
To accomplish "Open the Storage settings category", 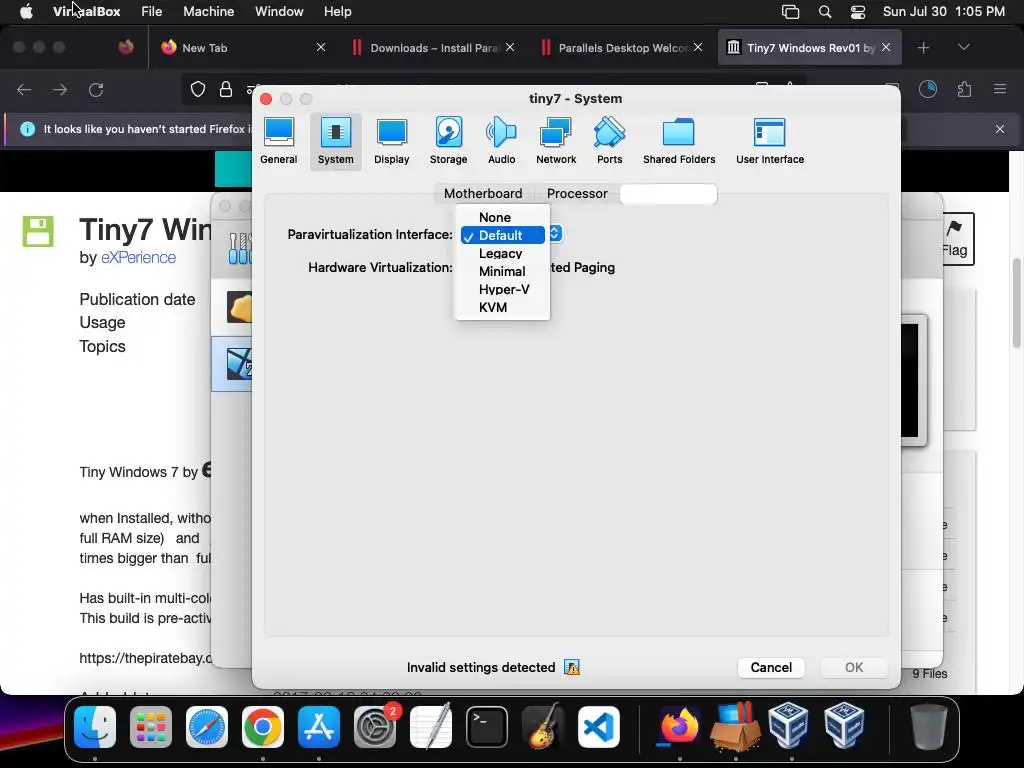I will (449, 141).
